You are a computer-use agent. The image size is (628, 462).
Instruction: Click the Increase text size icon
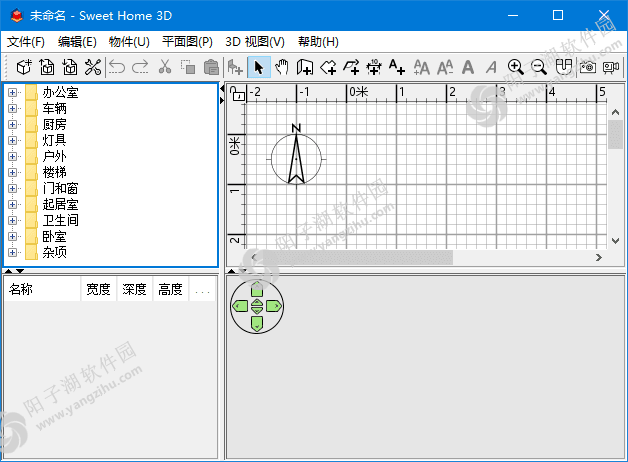click(x=422, y=67)
